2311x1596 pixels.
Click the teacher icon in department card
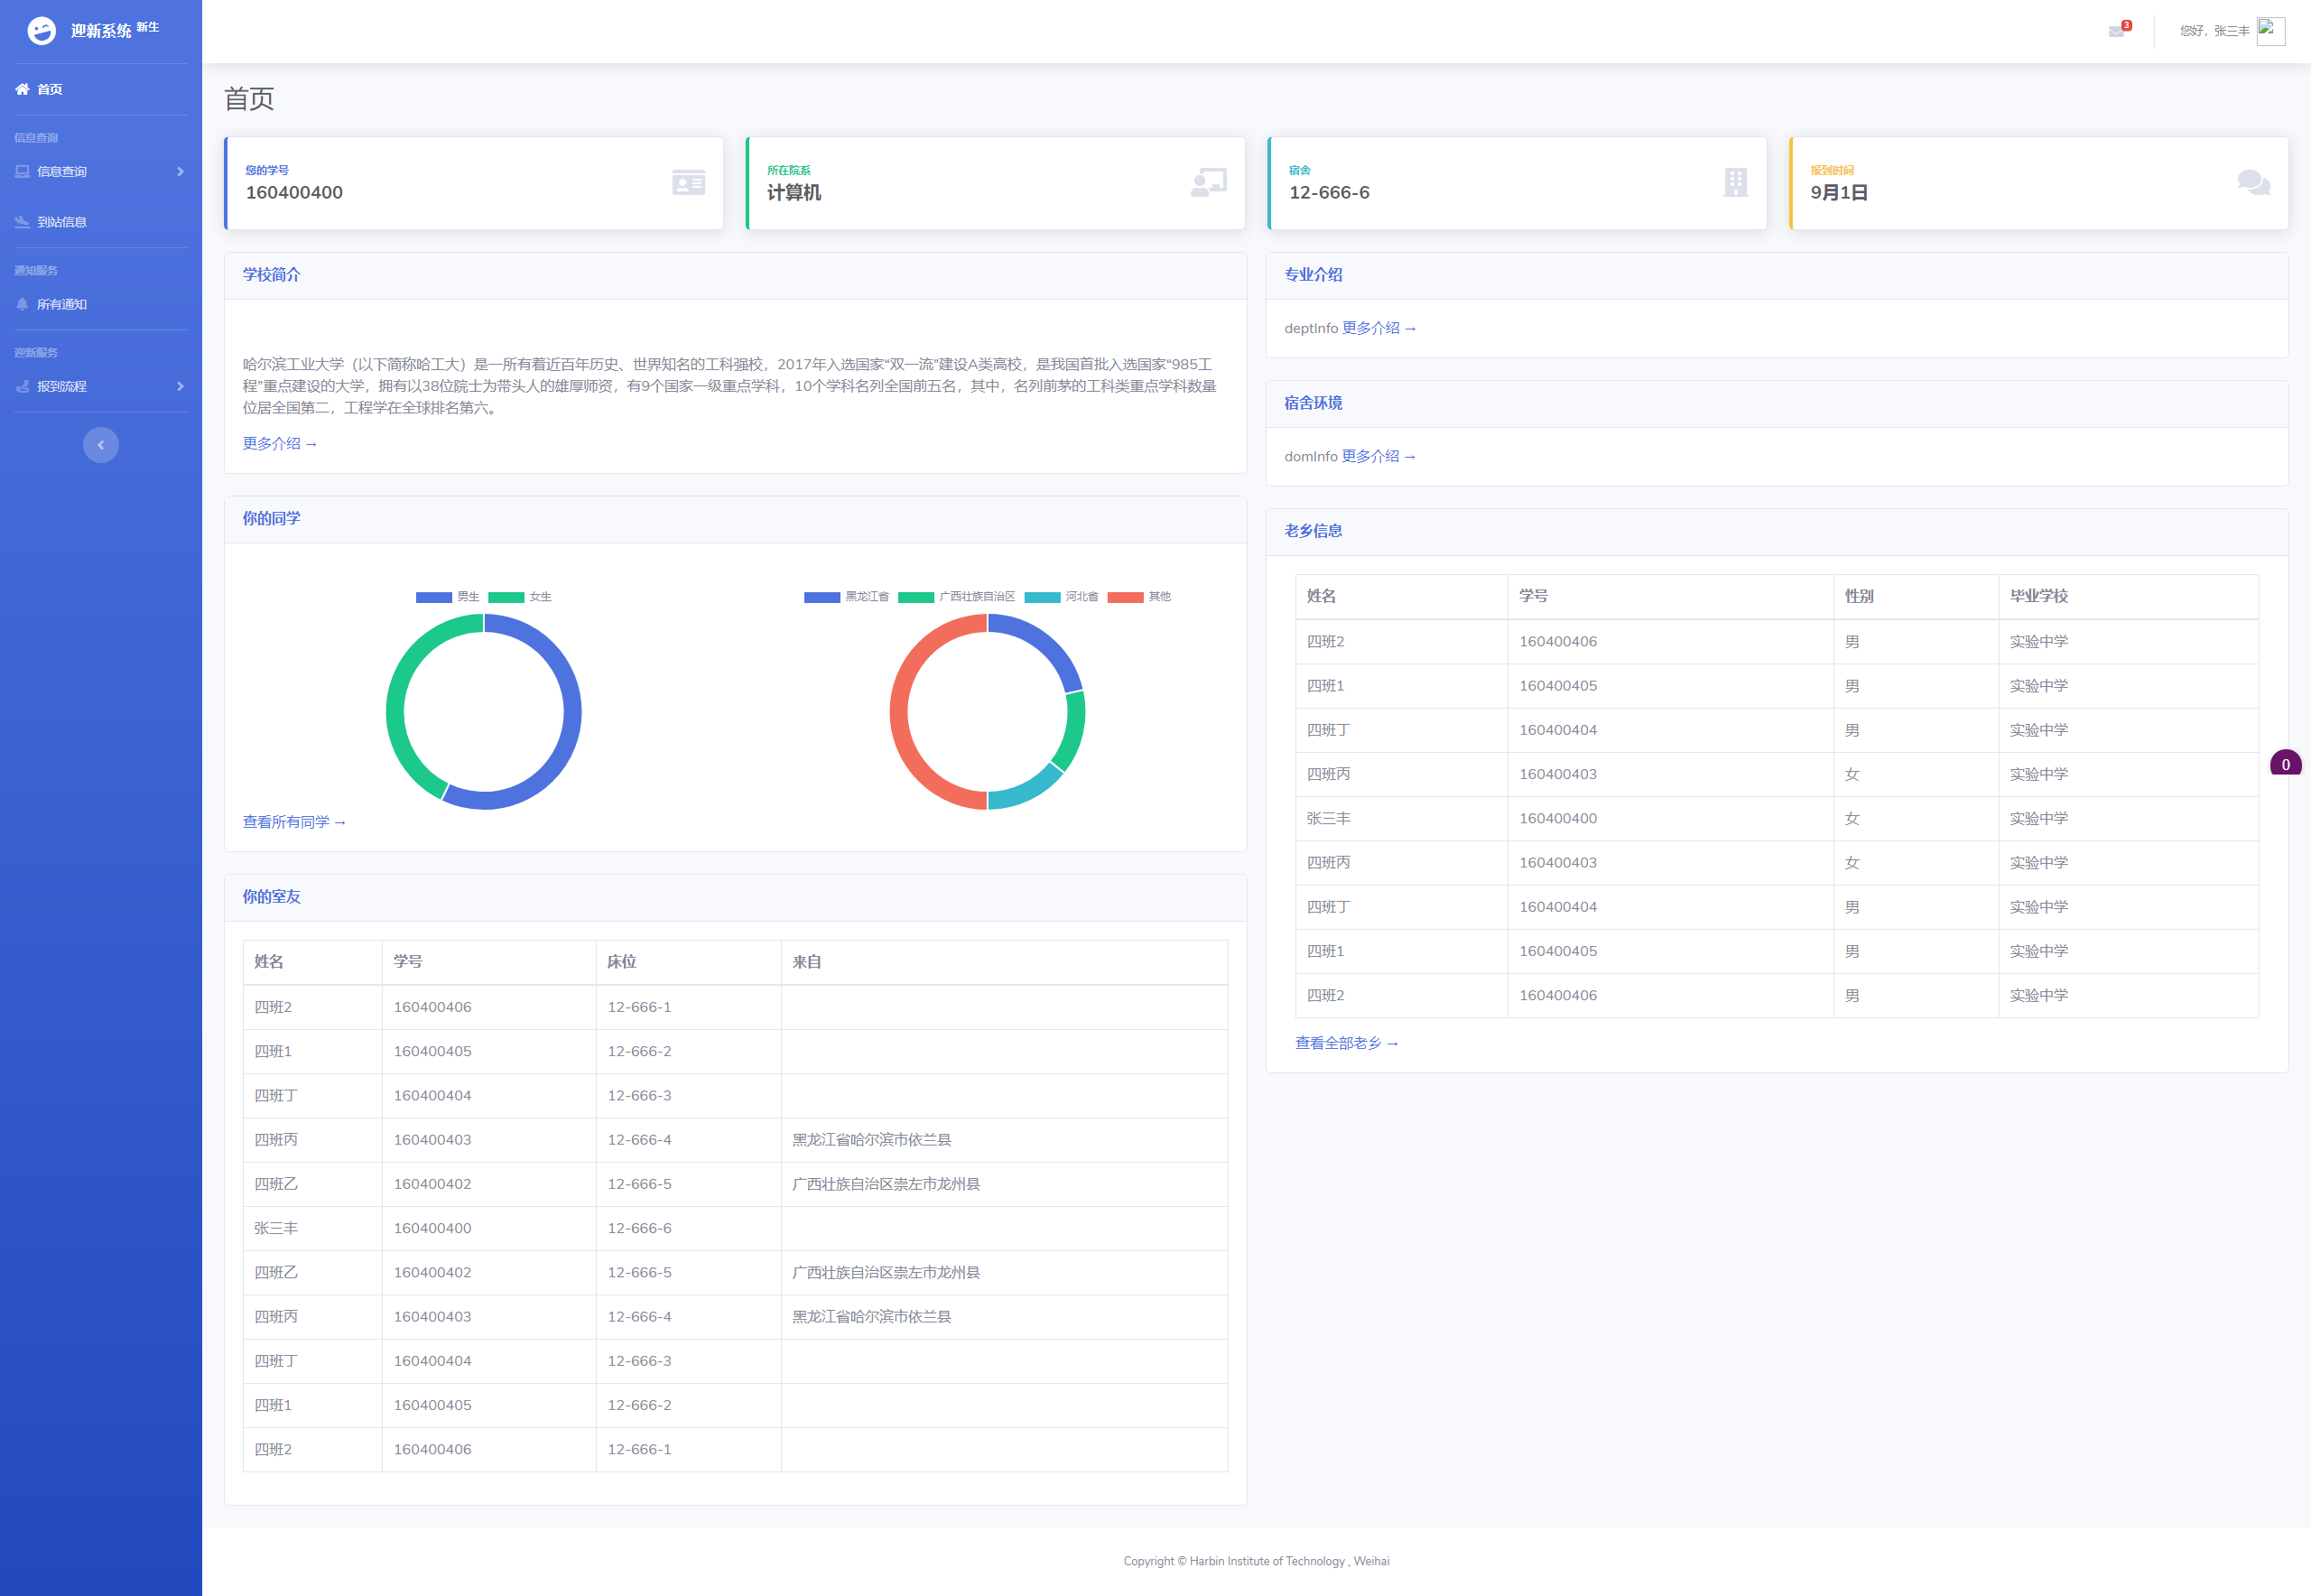[x=1208, y=182]
